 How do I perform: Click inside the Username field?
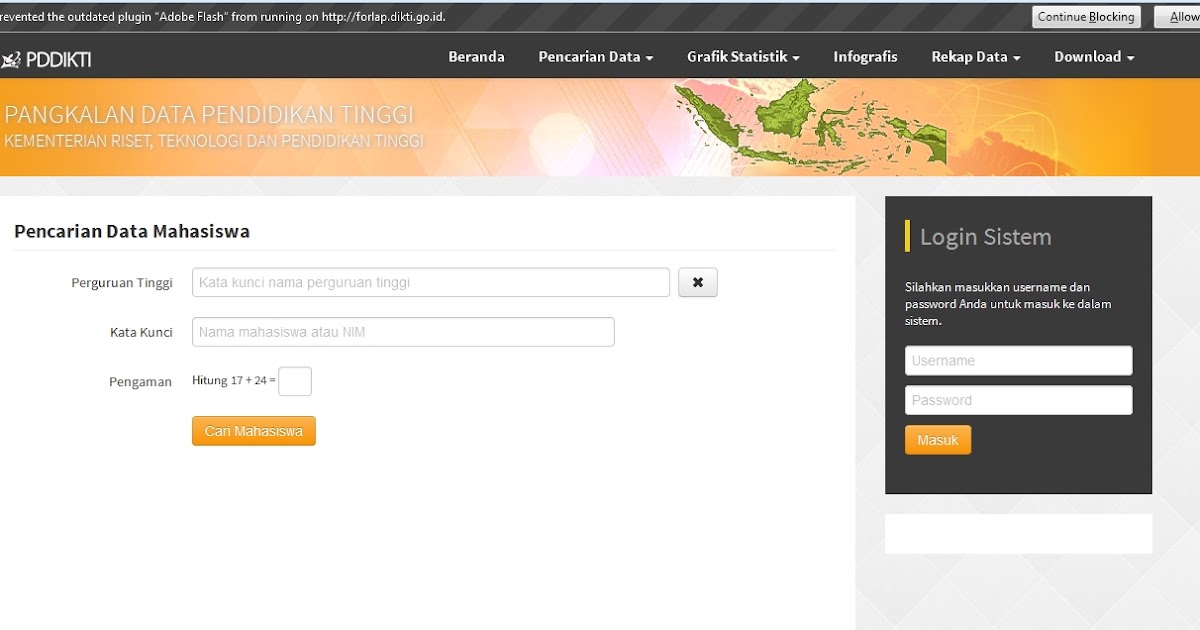coord(1018,360)
